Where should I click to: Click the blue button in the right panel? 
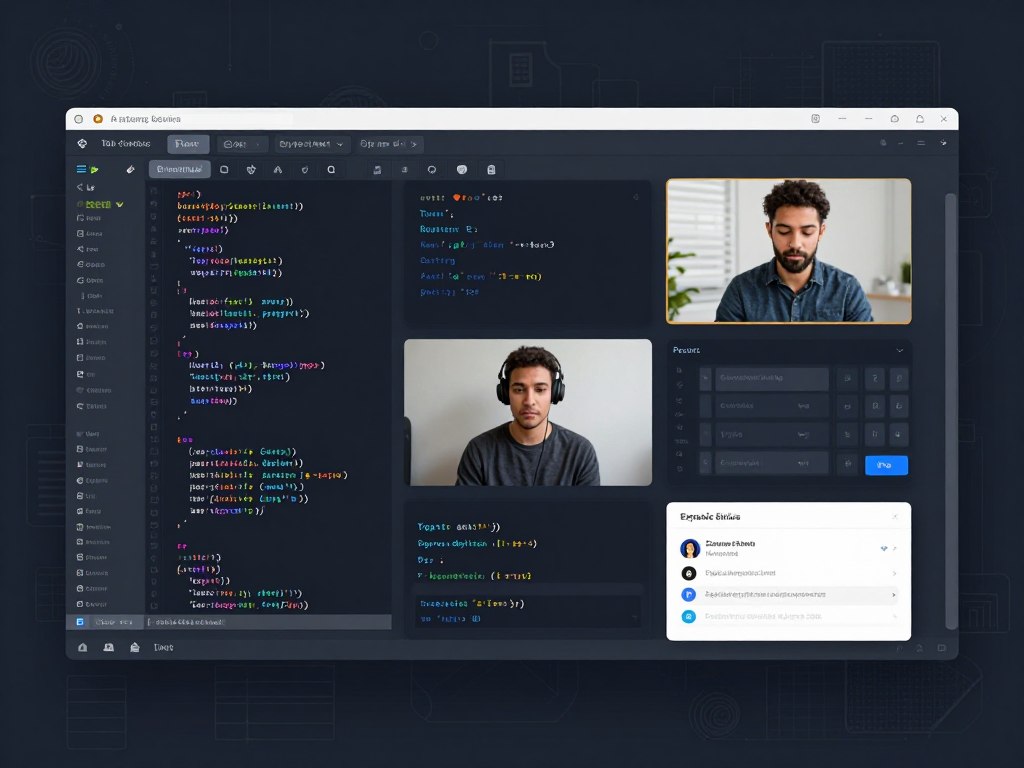886,465
